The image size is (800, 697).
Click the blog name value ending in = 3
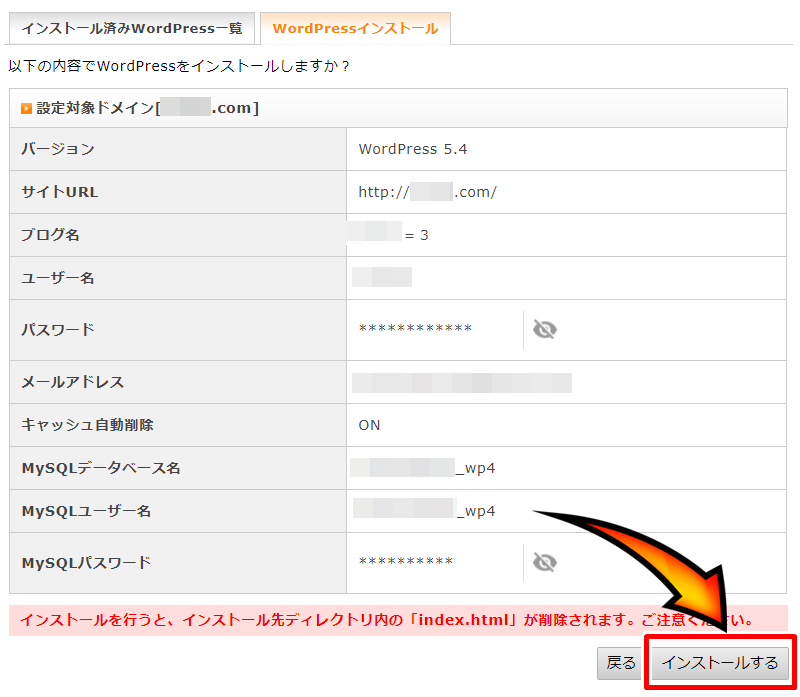click(x=388, y=235)
